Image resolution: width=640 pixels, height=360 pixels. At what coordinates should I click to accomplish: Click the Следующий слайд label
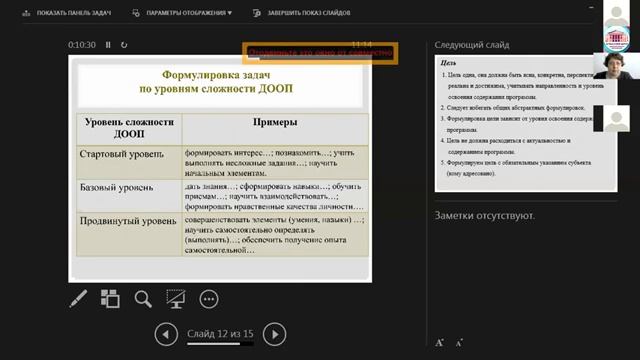[472, 45]
